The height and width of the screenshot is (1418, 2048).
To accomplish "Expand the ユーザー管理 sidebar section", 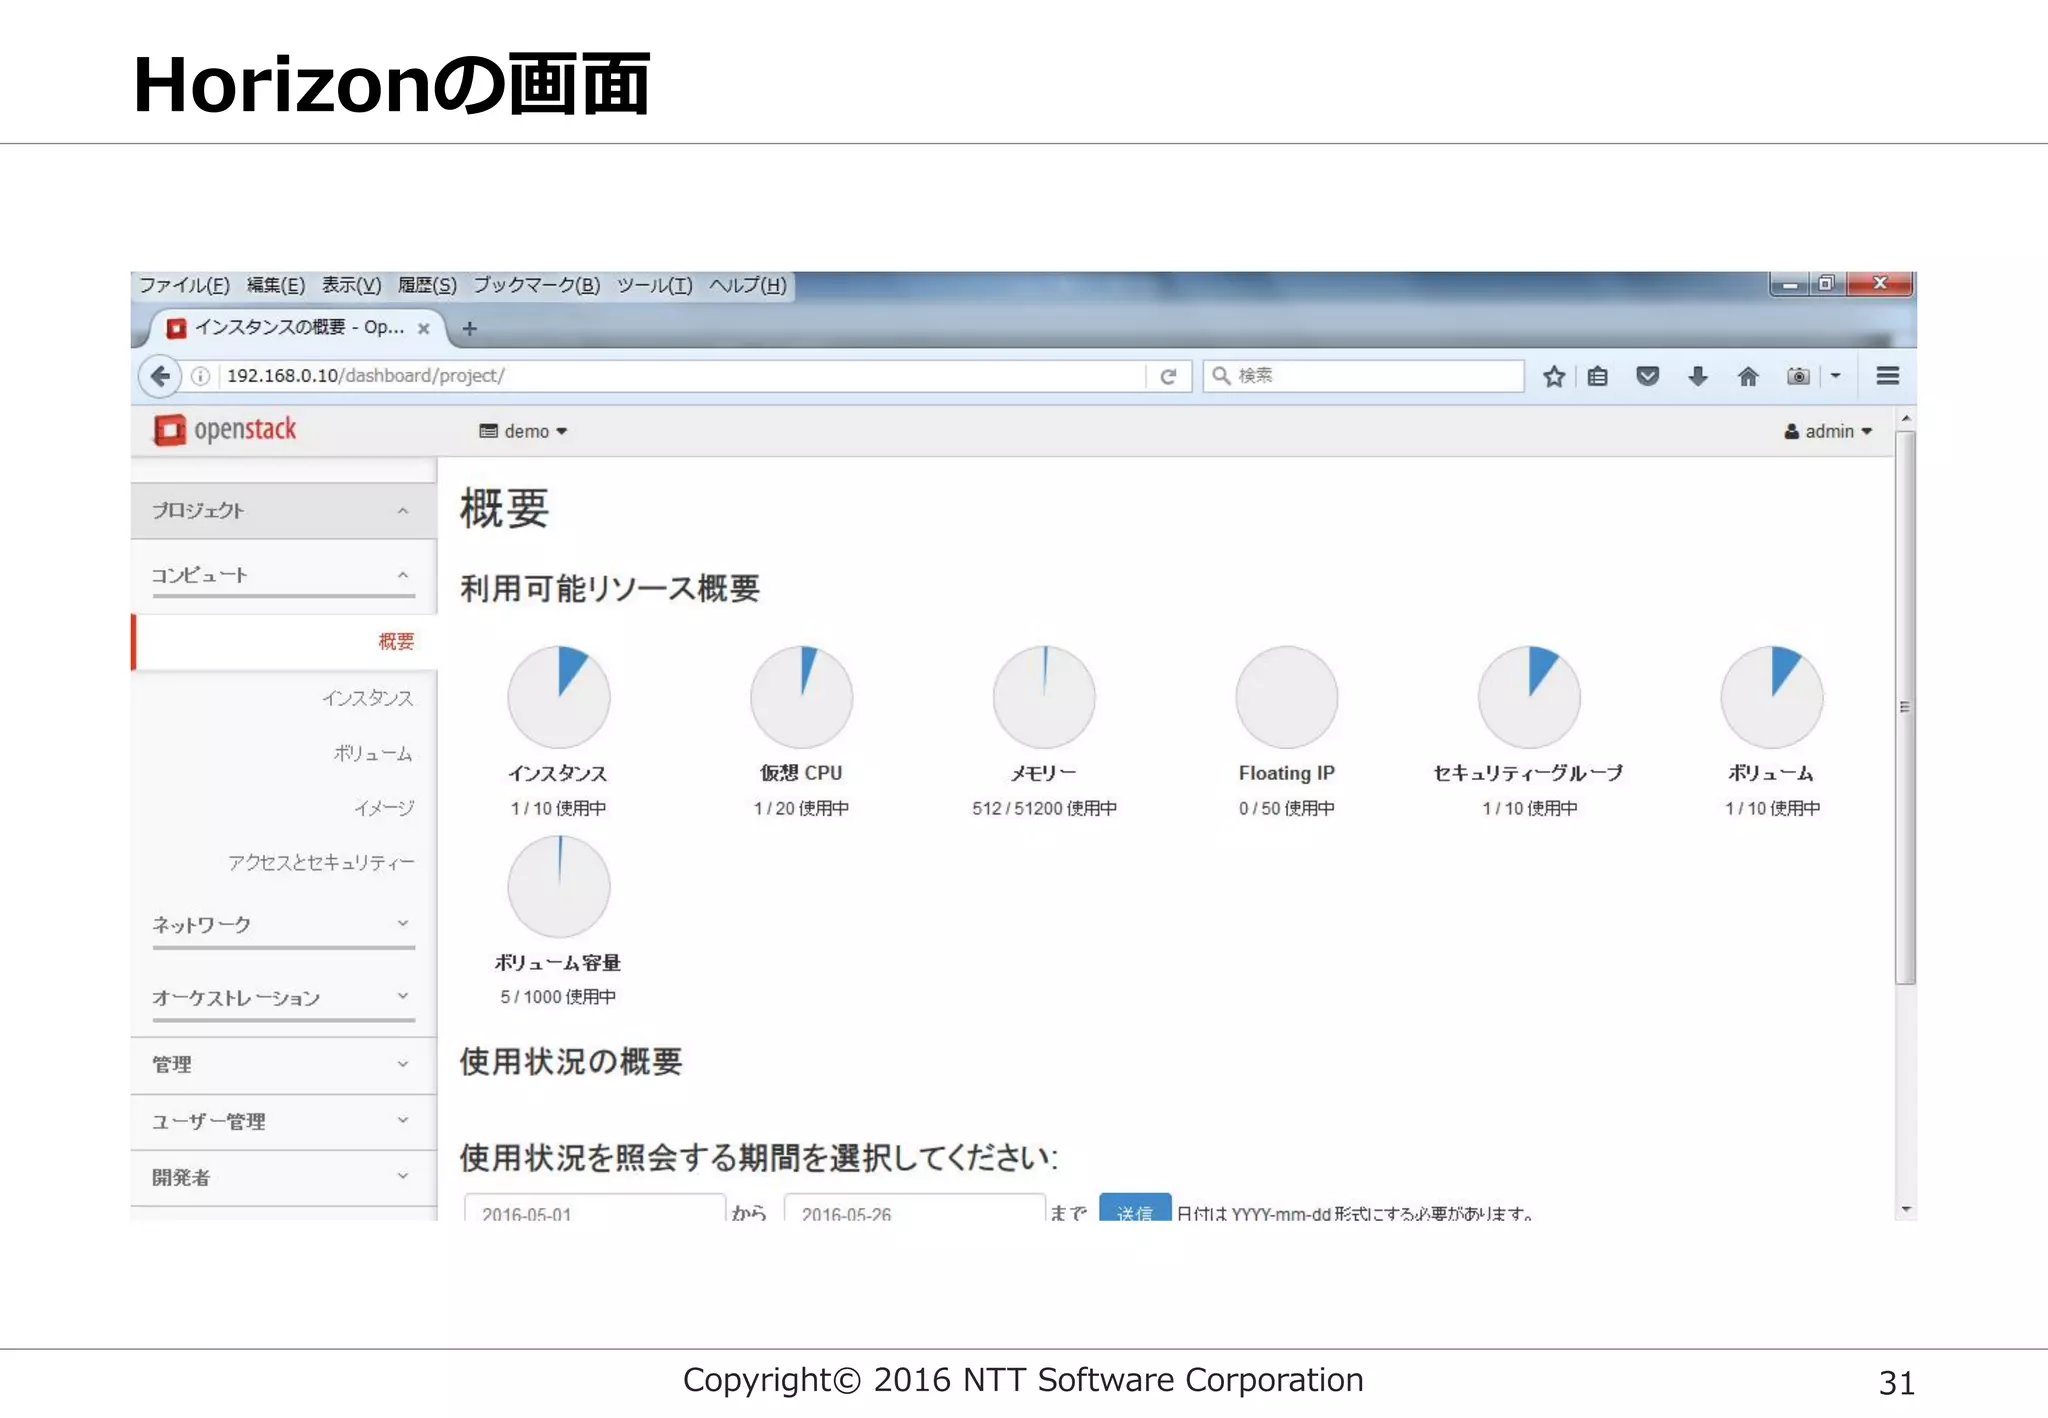I will pyautogui.click(x=283, y=1122).
